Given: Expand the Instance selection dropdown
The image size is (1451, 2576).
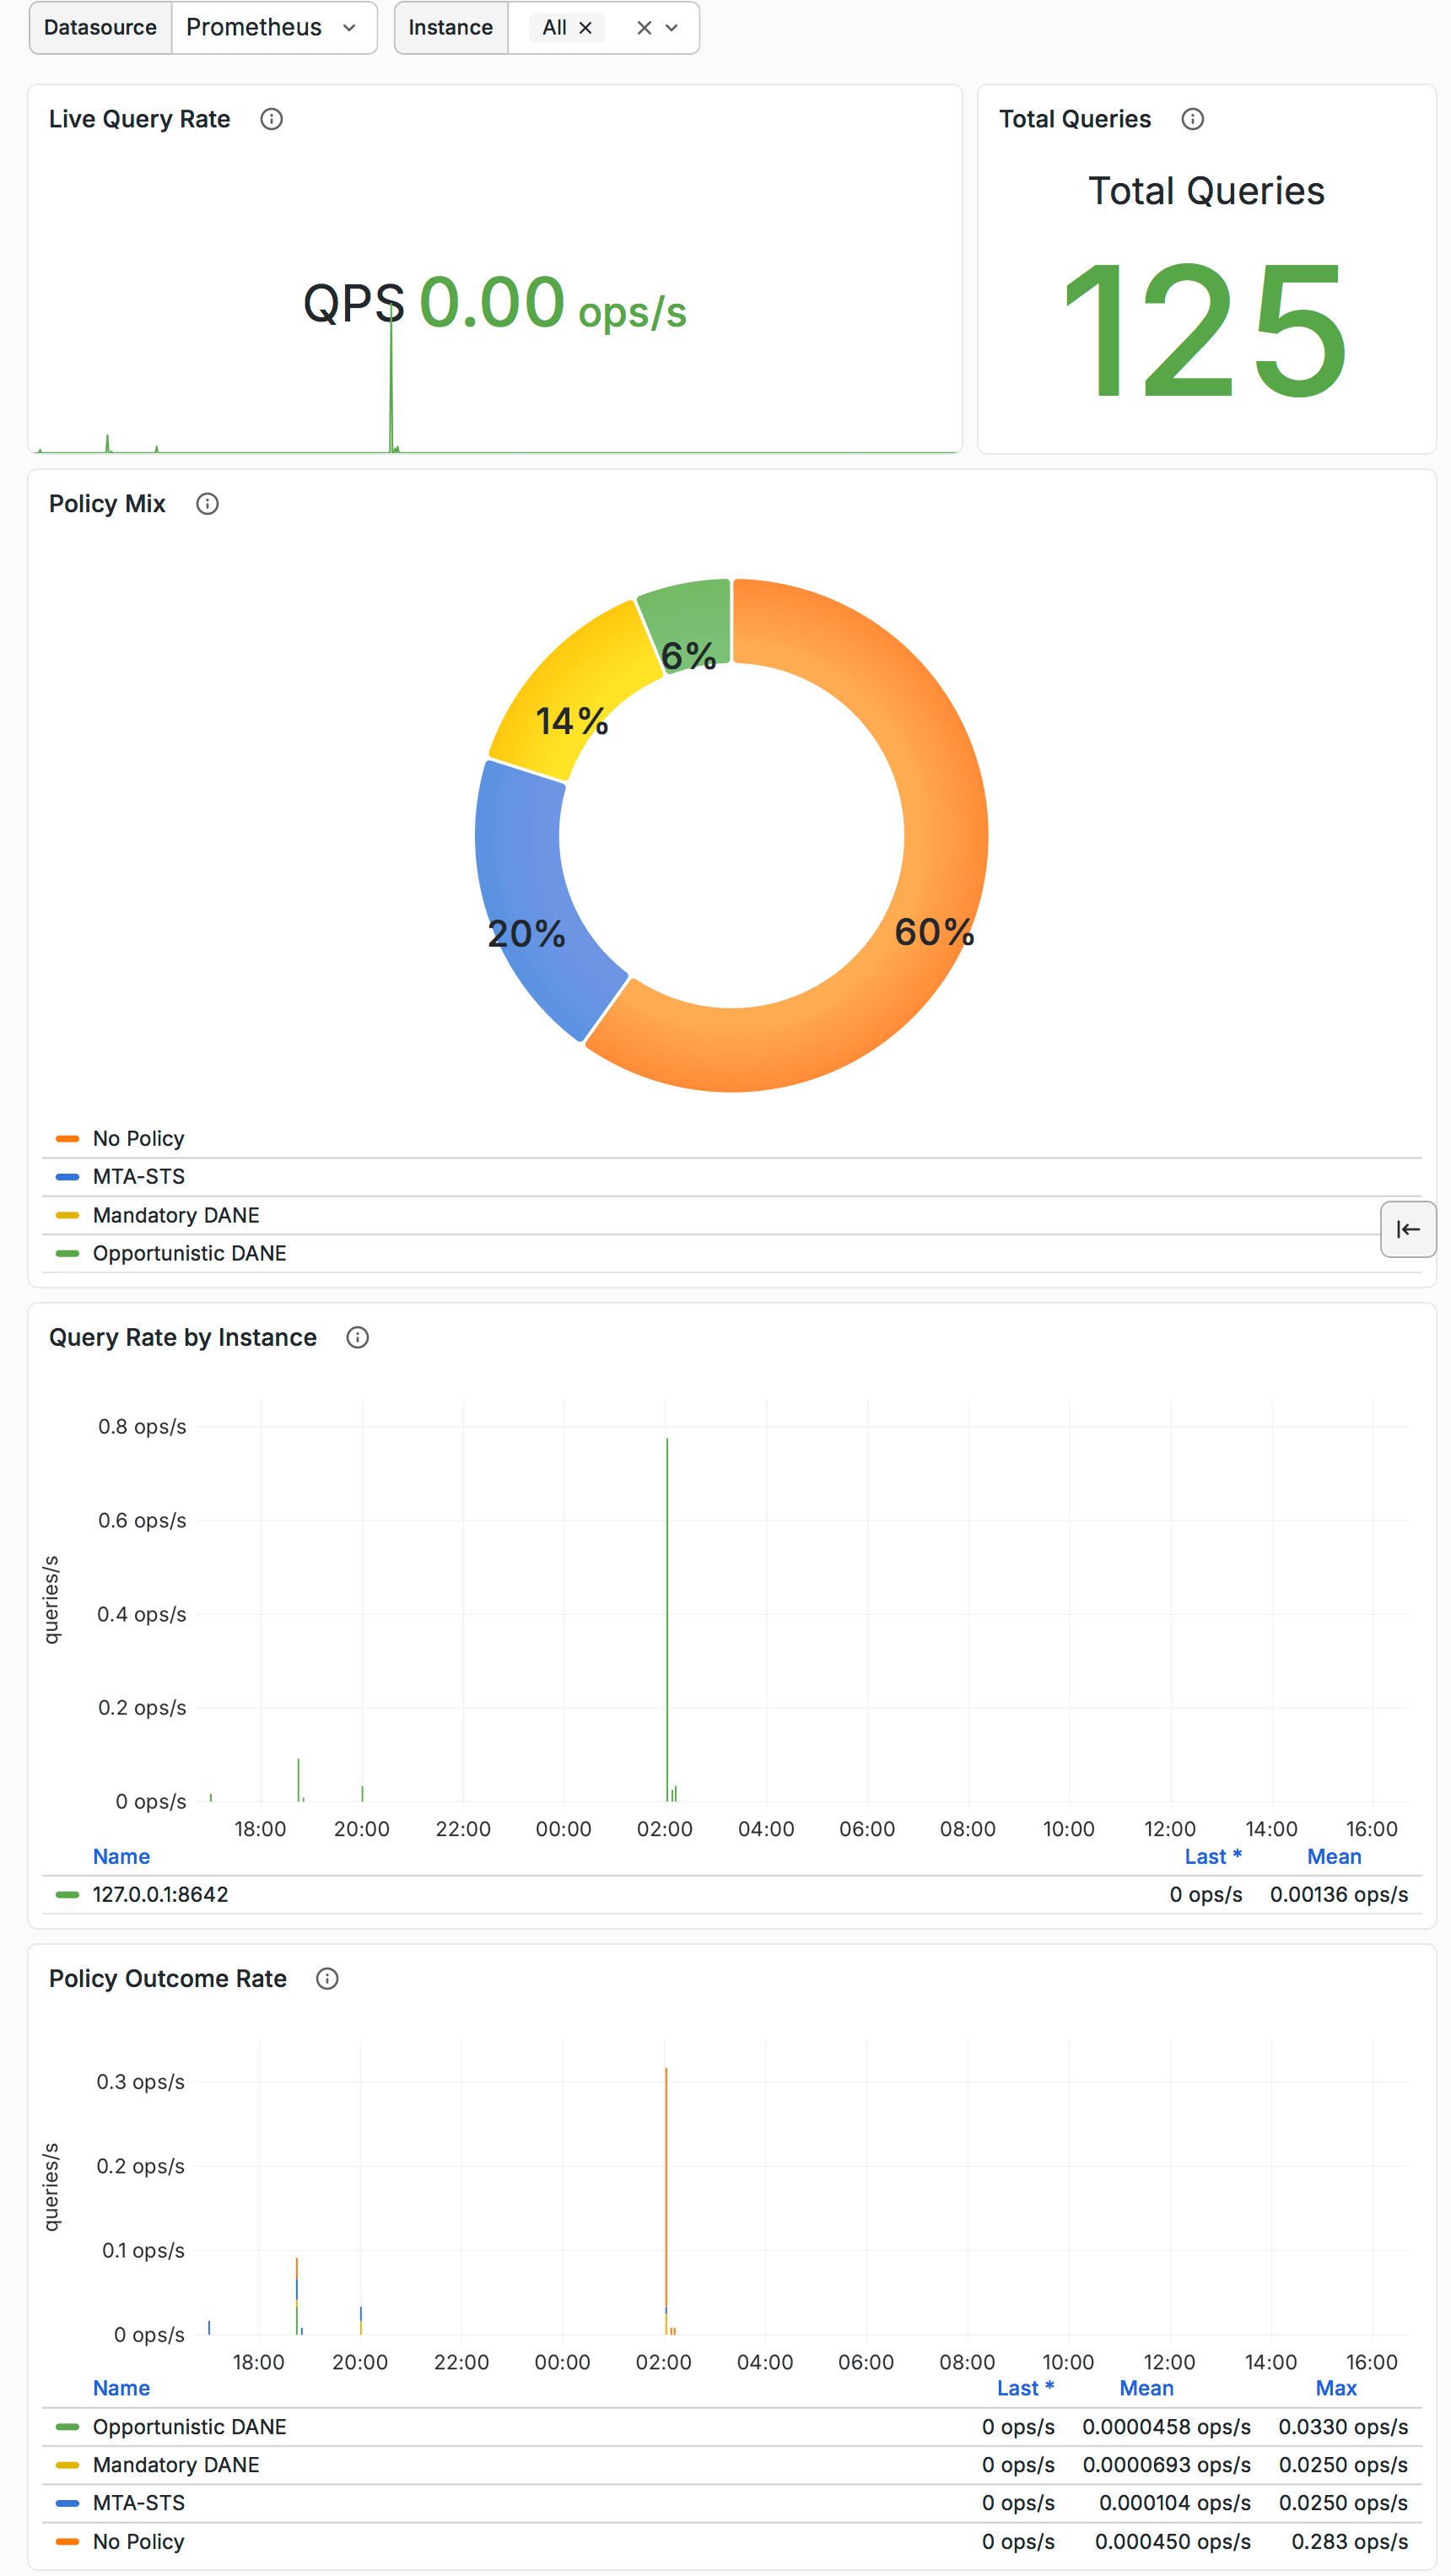Looking at the screenshot, I should [x=673, y=27].
